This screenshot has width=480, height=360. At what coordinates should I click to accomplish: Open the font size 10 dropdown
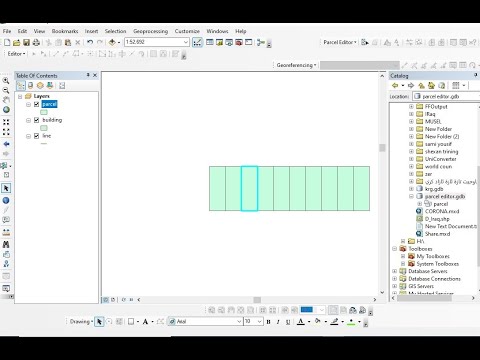tap(259, 322)
